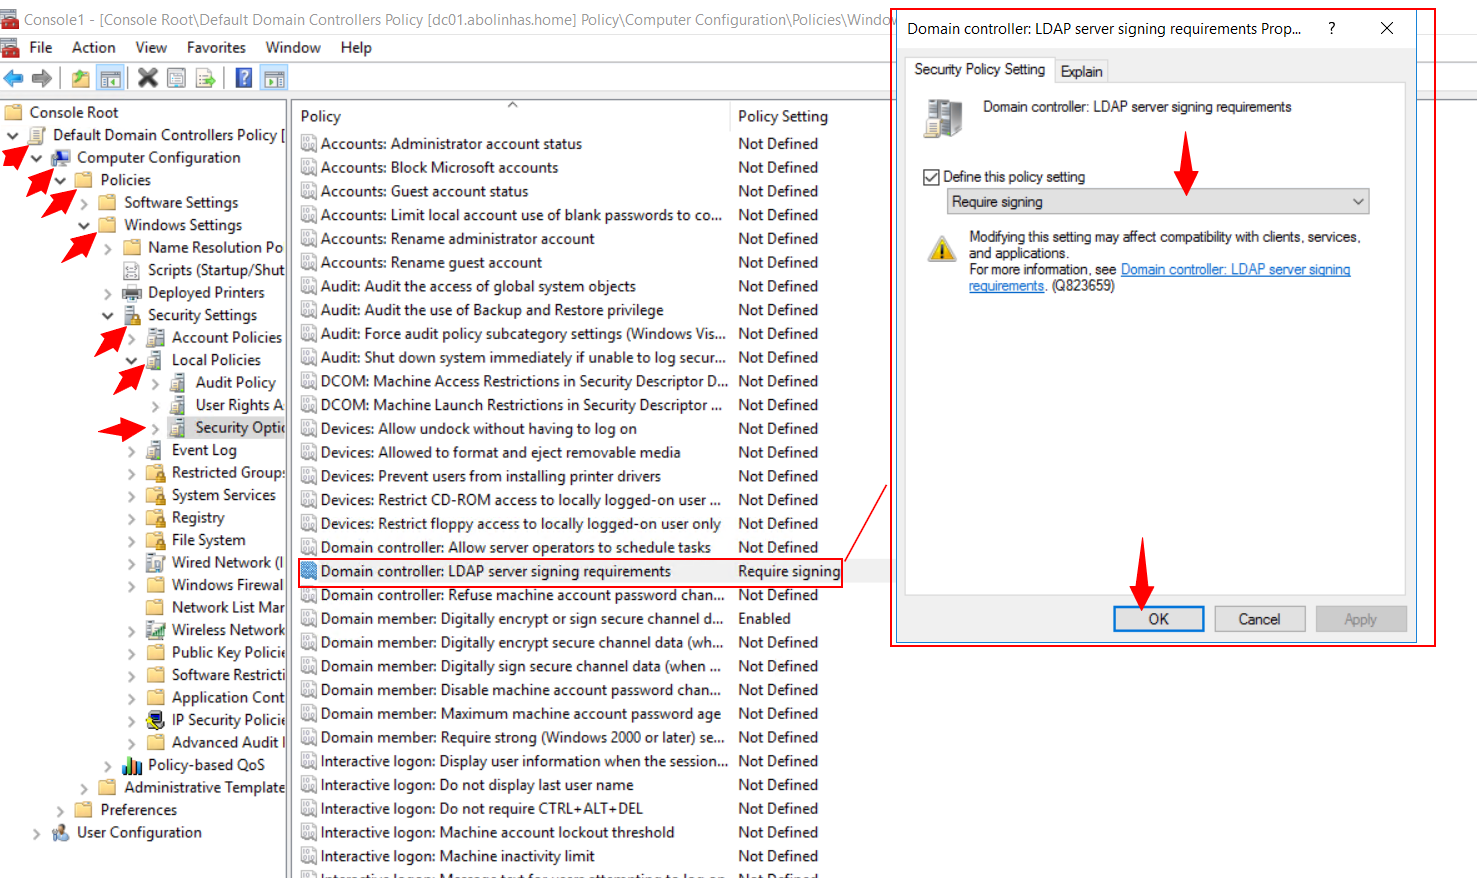Click the Export List toolbar icon

click(x=205, y=78)
